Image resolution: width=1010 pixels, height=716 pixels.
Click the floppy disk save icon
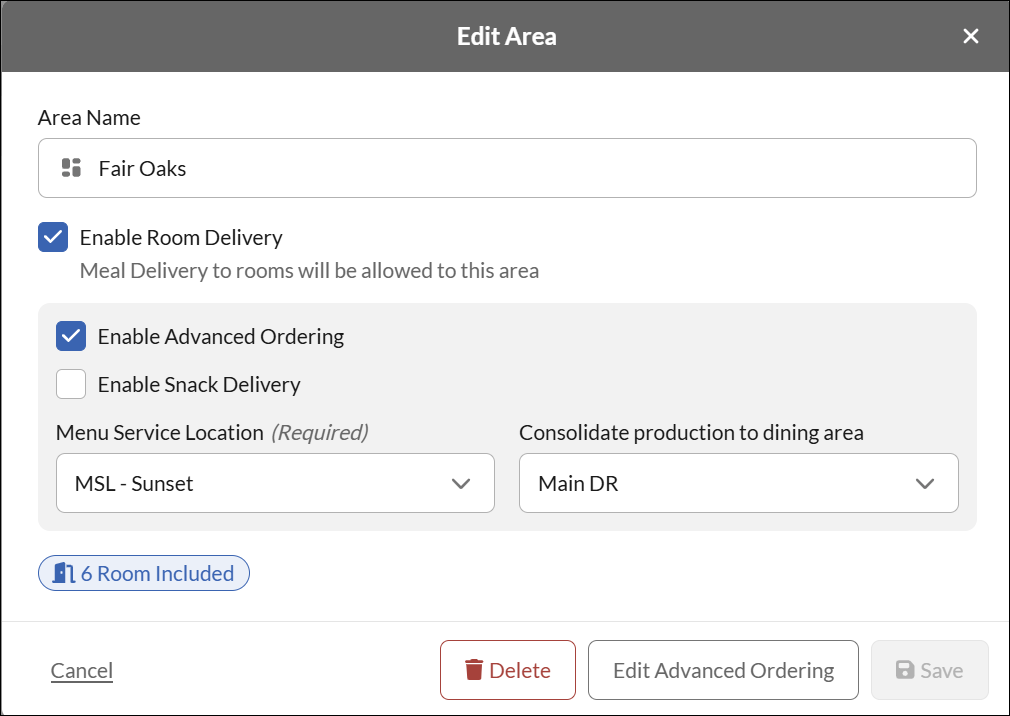point(905,670)
